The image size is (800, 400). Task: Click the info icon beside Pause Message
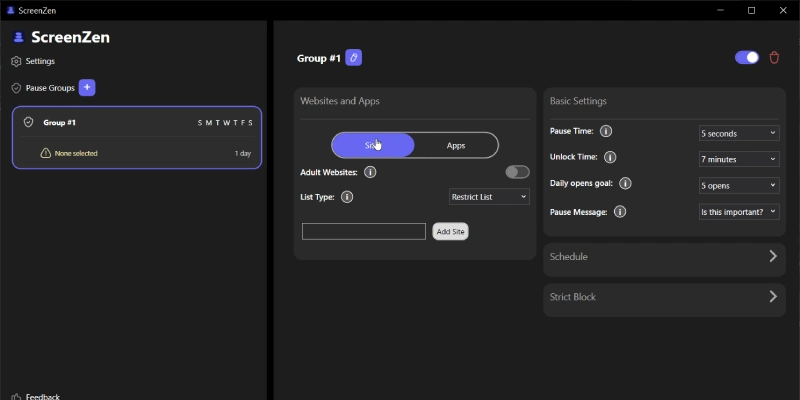click(x=619, y=211)
